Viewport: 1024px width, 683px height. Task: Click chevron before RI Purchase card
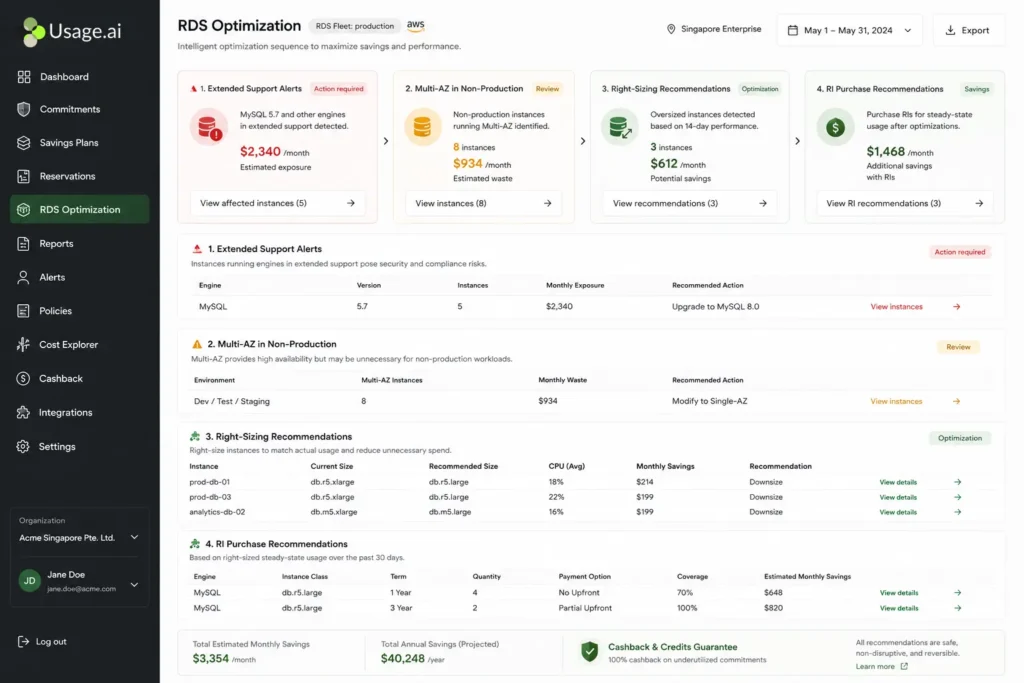(797, 141)
